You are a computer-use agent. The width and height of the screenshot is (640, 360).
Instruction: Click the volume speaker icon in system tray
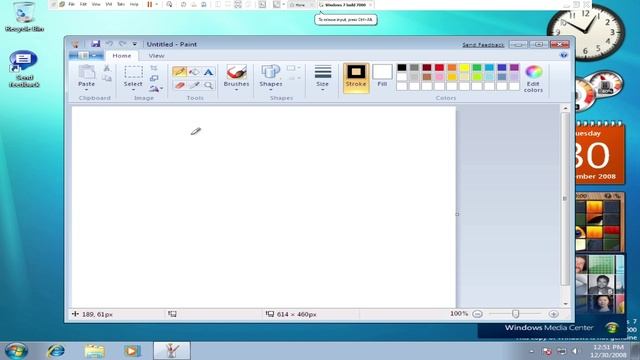575,351
